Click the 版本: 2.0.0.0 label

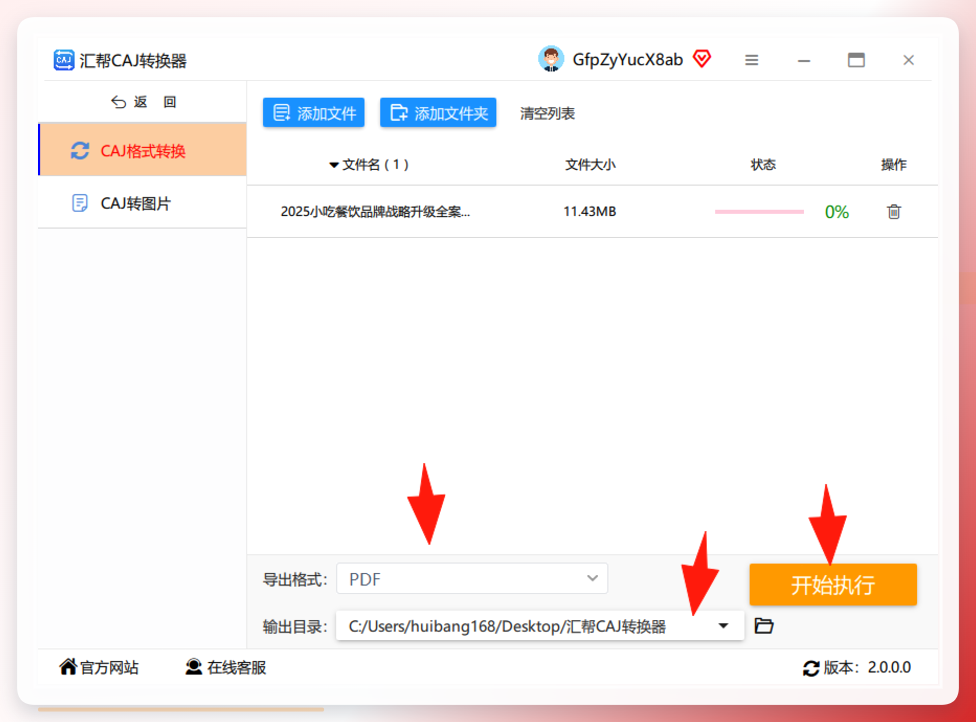coord(866,667)
